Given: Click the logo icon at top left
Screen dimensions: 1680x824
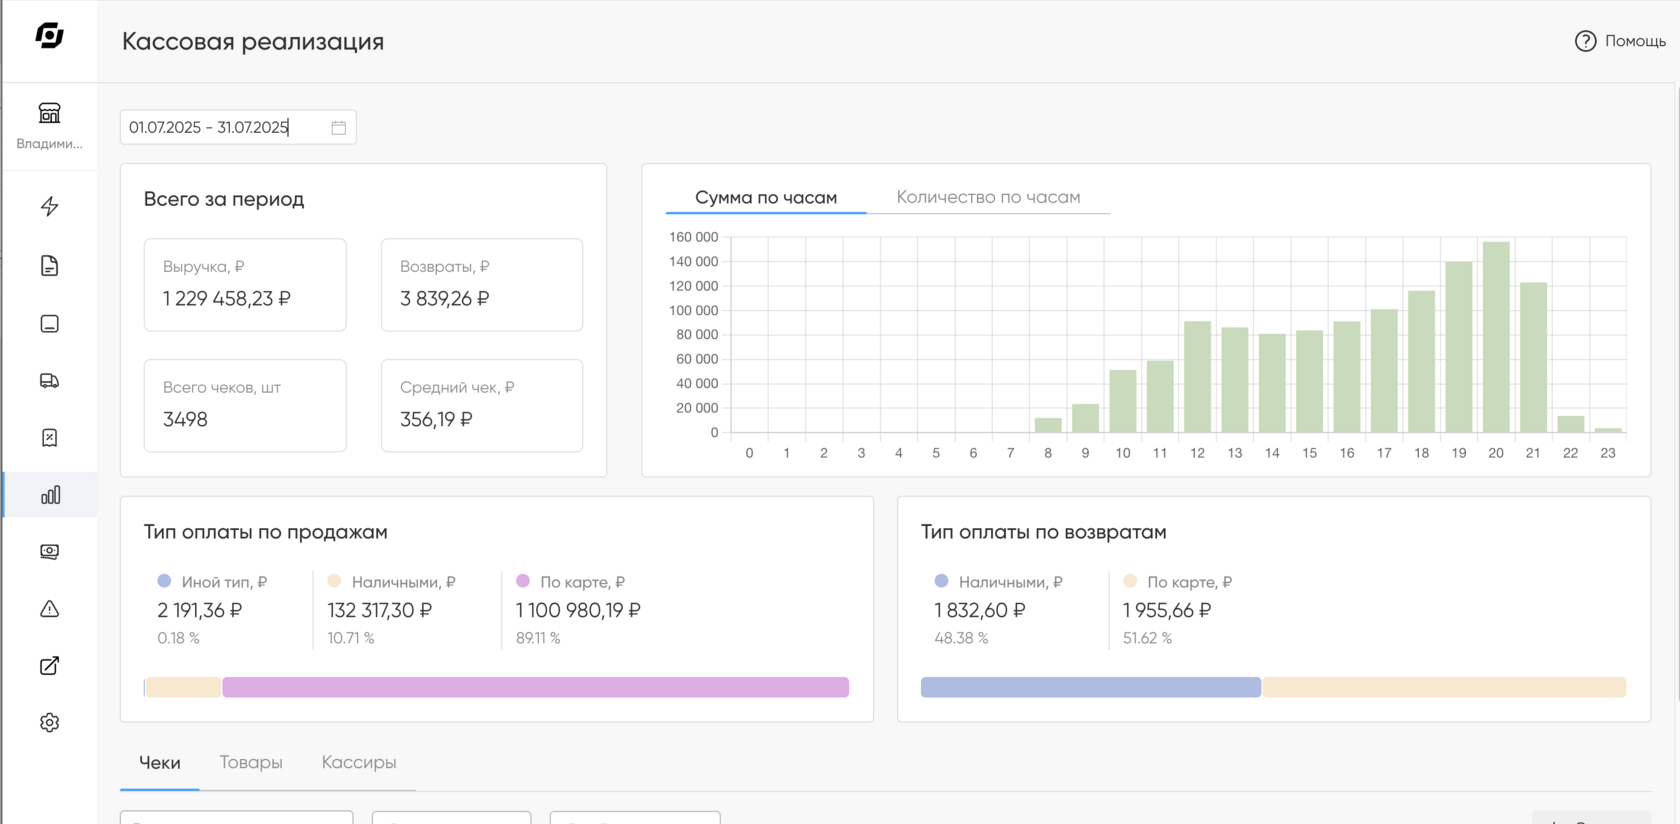Looking at the screenshot, I should (49, 36).
